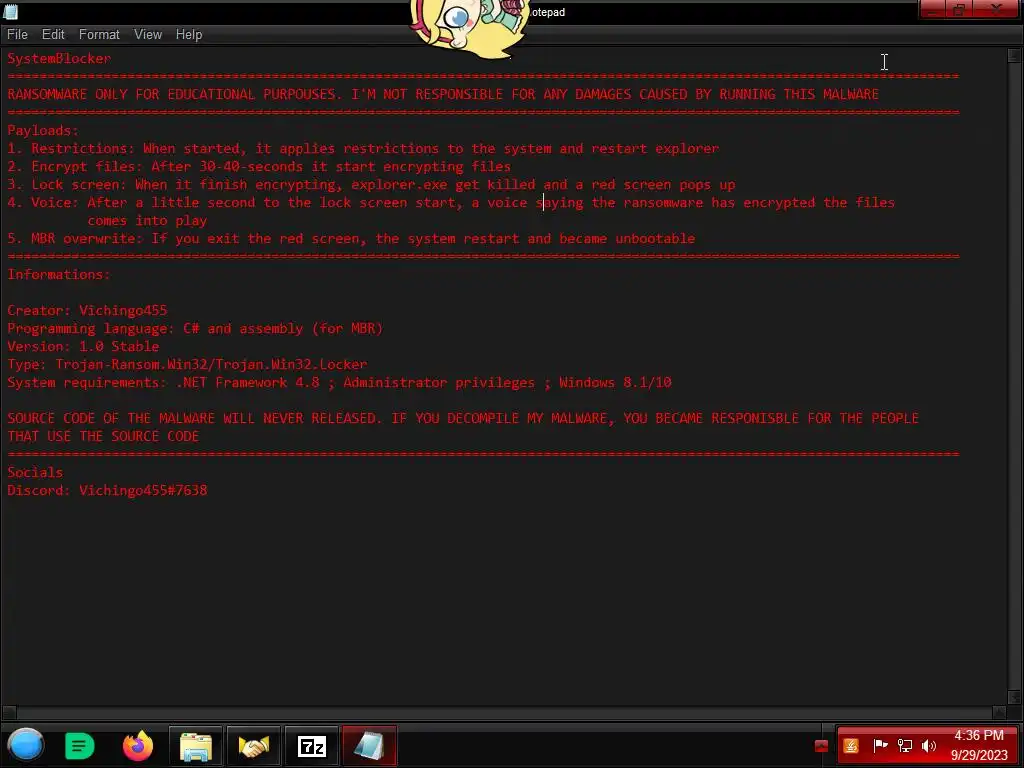Click the '3. Lock screen' line
This screenshot has height=768, width=1024.
pyautogui.click(x=371, y=184)
